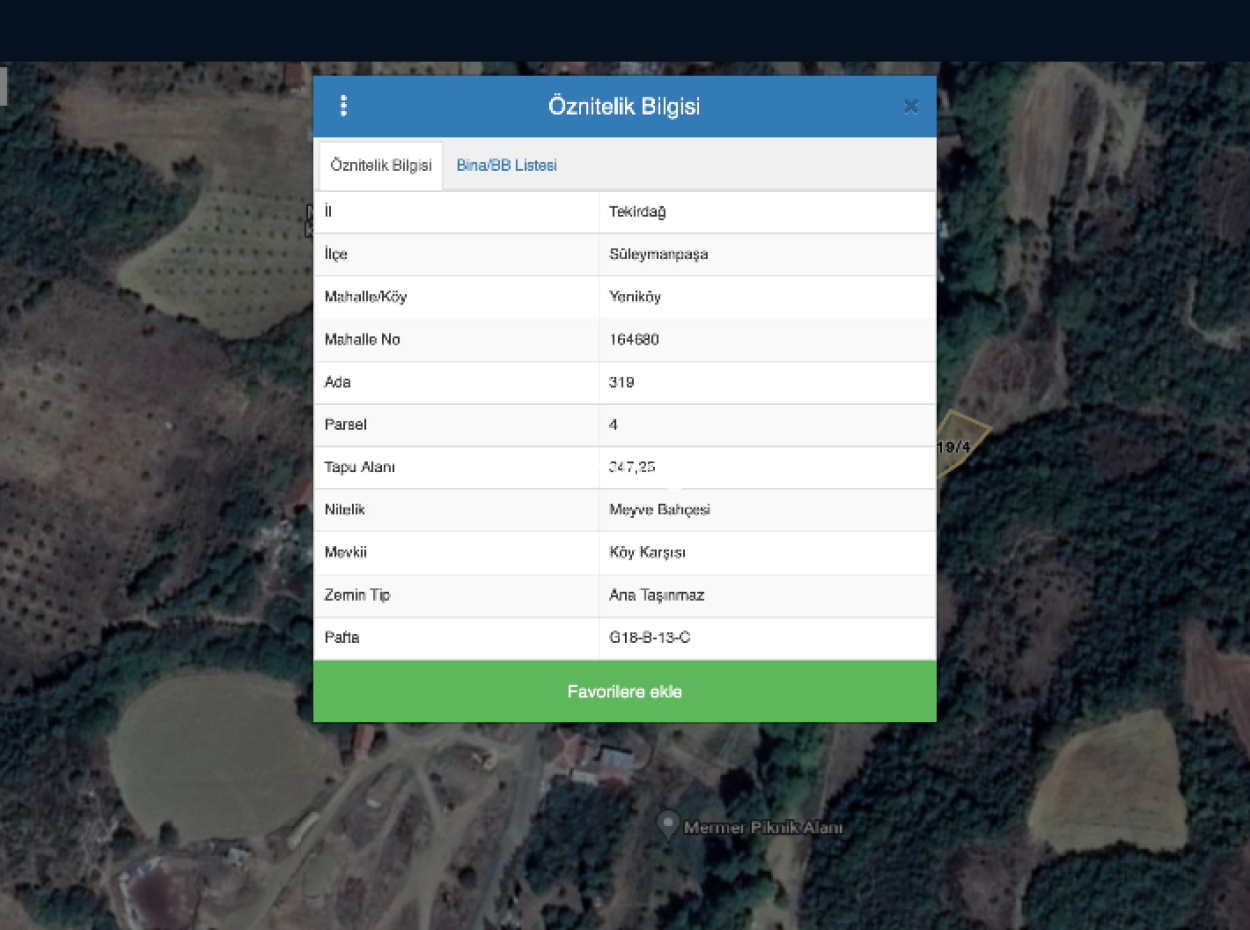1250x930 pixels.
Task: Select the Süleymanpaşa value in İlçe row
Action: (x=658, y=254)
